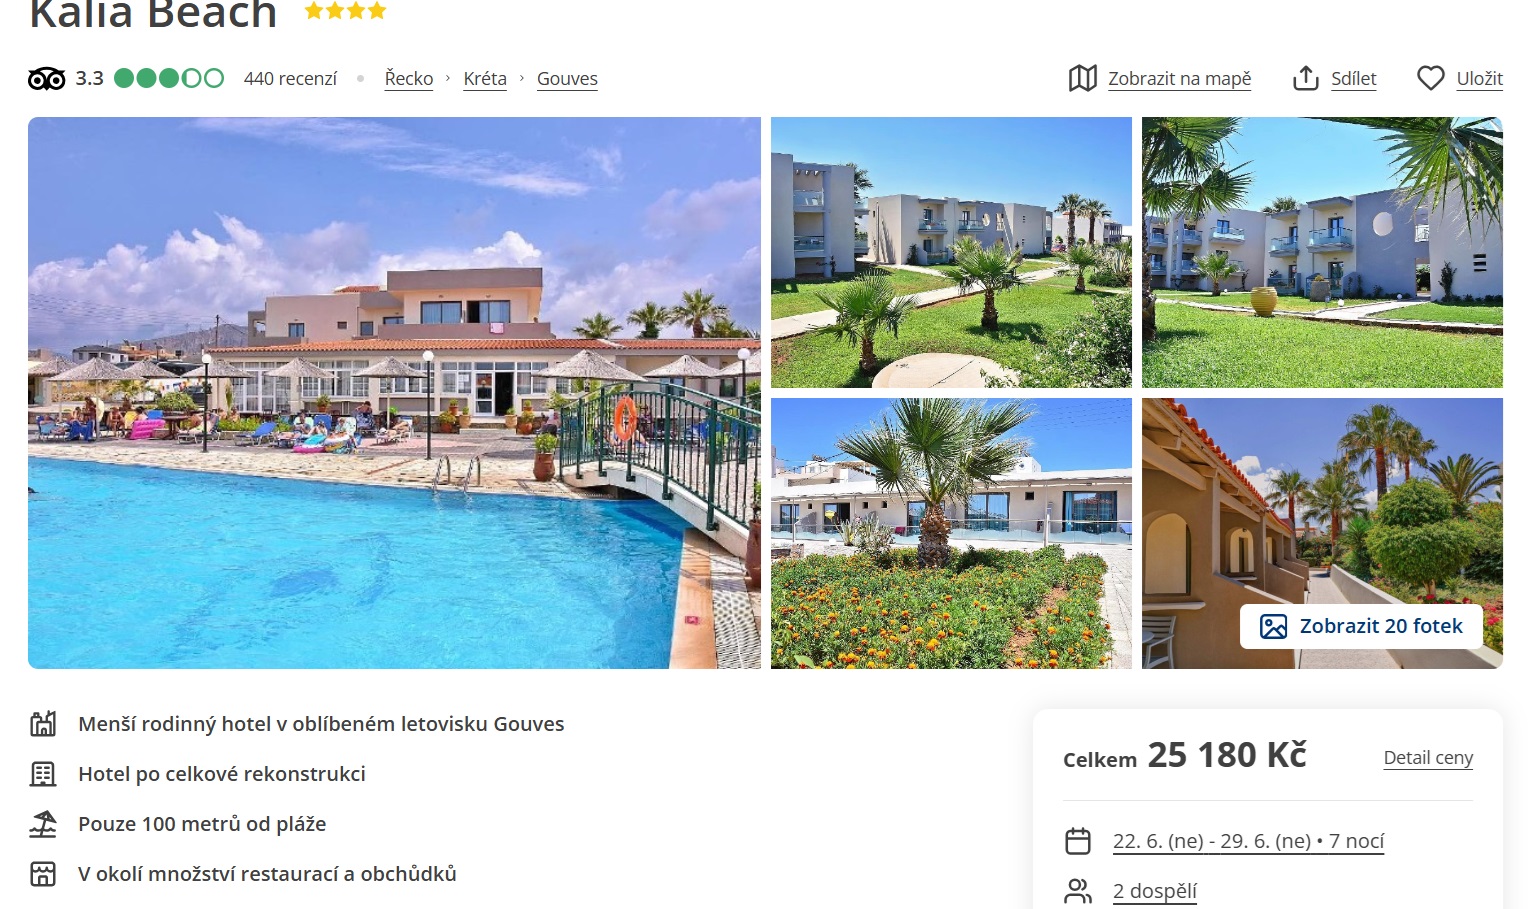
Task: Change the 2 dospělí guest selector
Action: [1155, 891]
